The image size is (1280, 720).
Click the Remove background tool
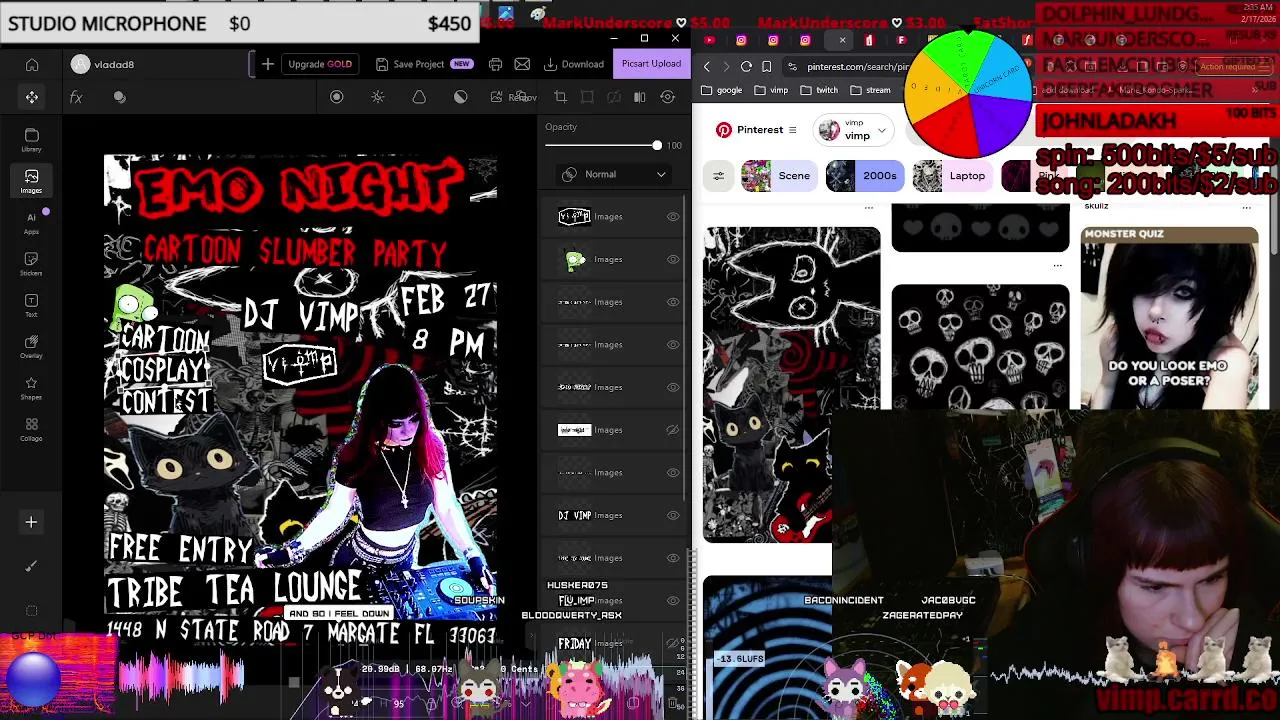514,97
